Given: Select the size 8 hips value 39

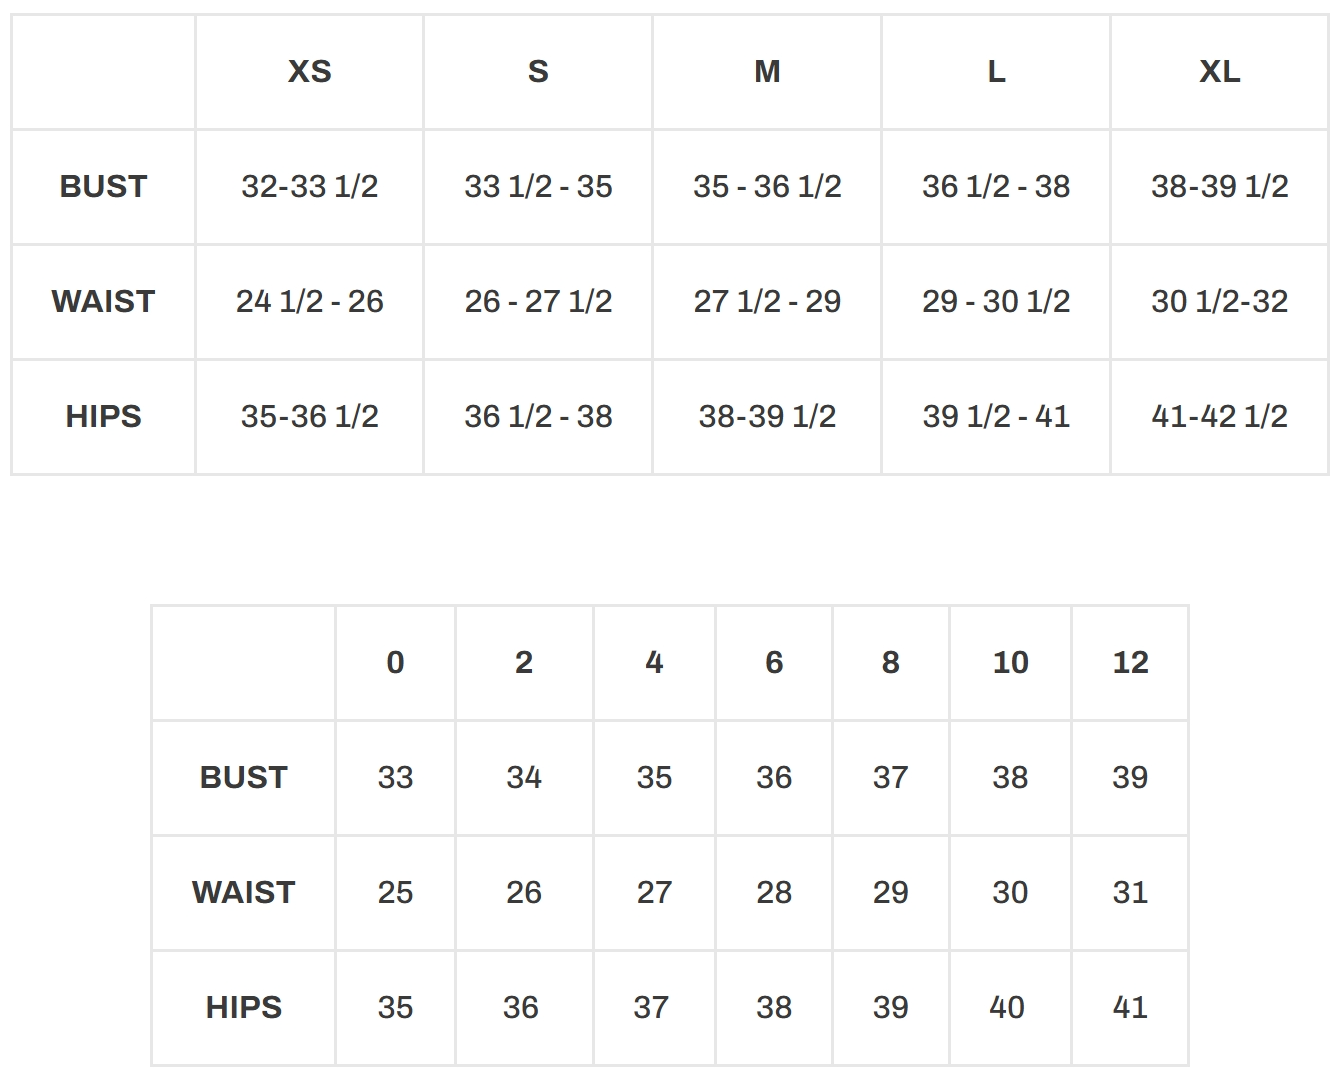Looking at the screenshot, I should point(890,1008).
